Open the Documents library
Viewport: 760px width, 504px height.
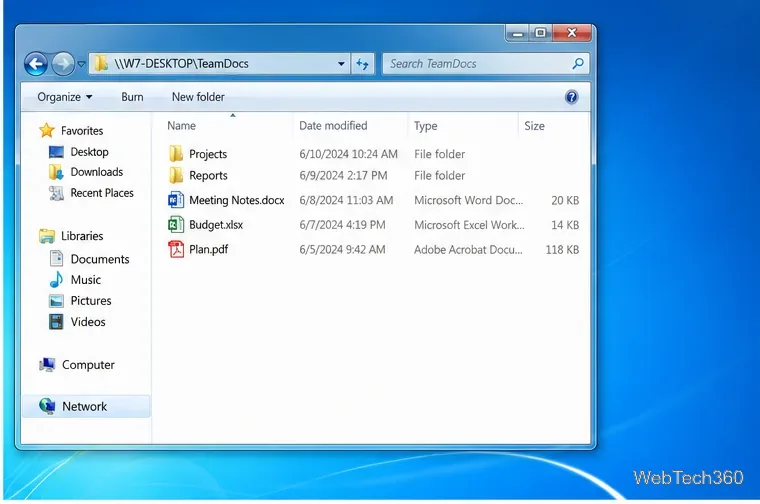pos(100,259)
